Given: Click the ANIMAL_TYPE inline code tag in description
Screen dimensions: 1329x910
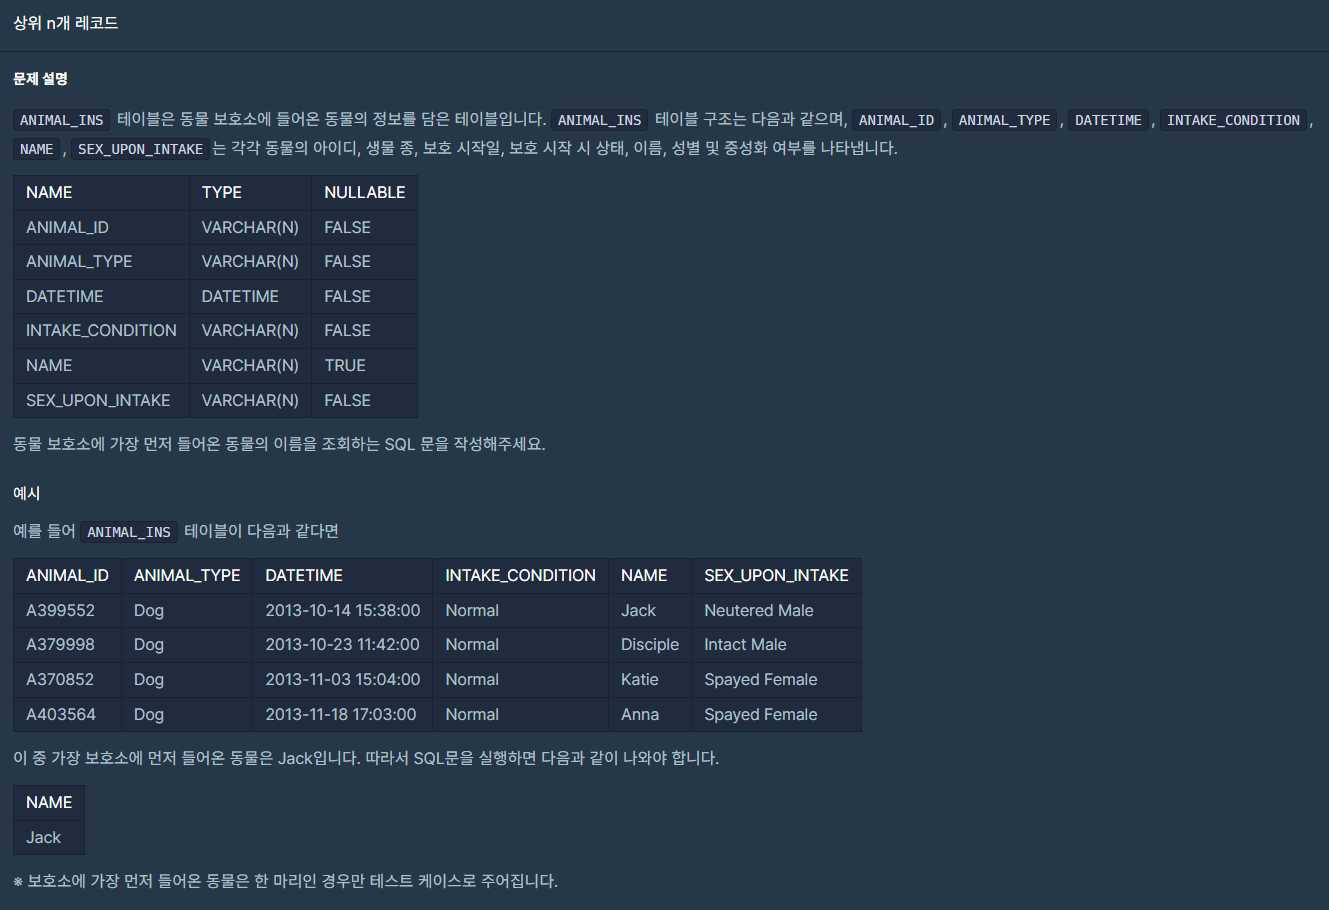Looking at the screenshot, I should 1004,120.
